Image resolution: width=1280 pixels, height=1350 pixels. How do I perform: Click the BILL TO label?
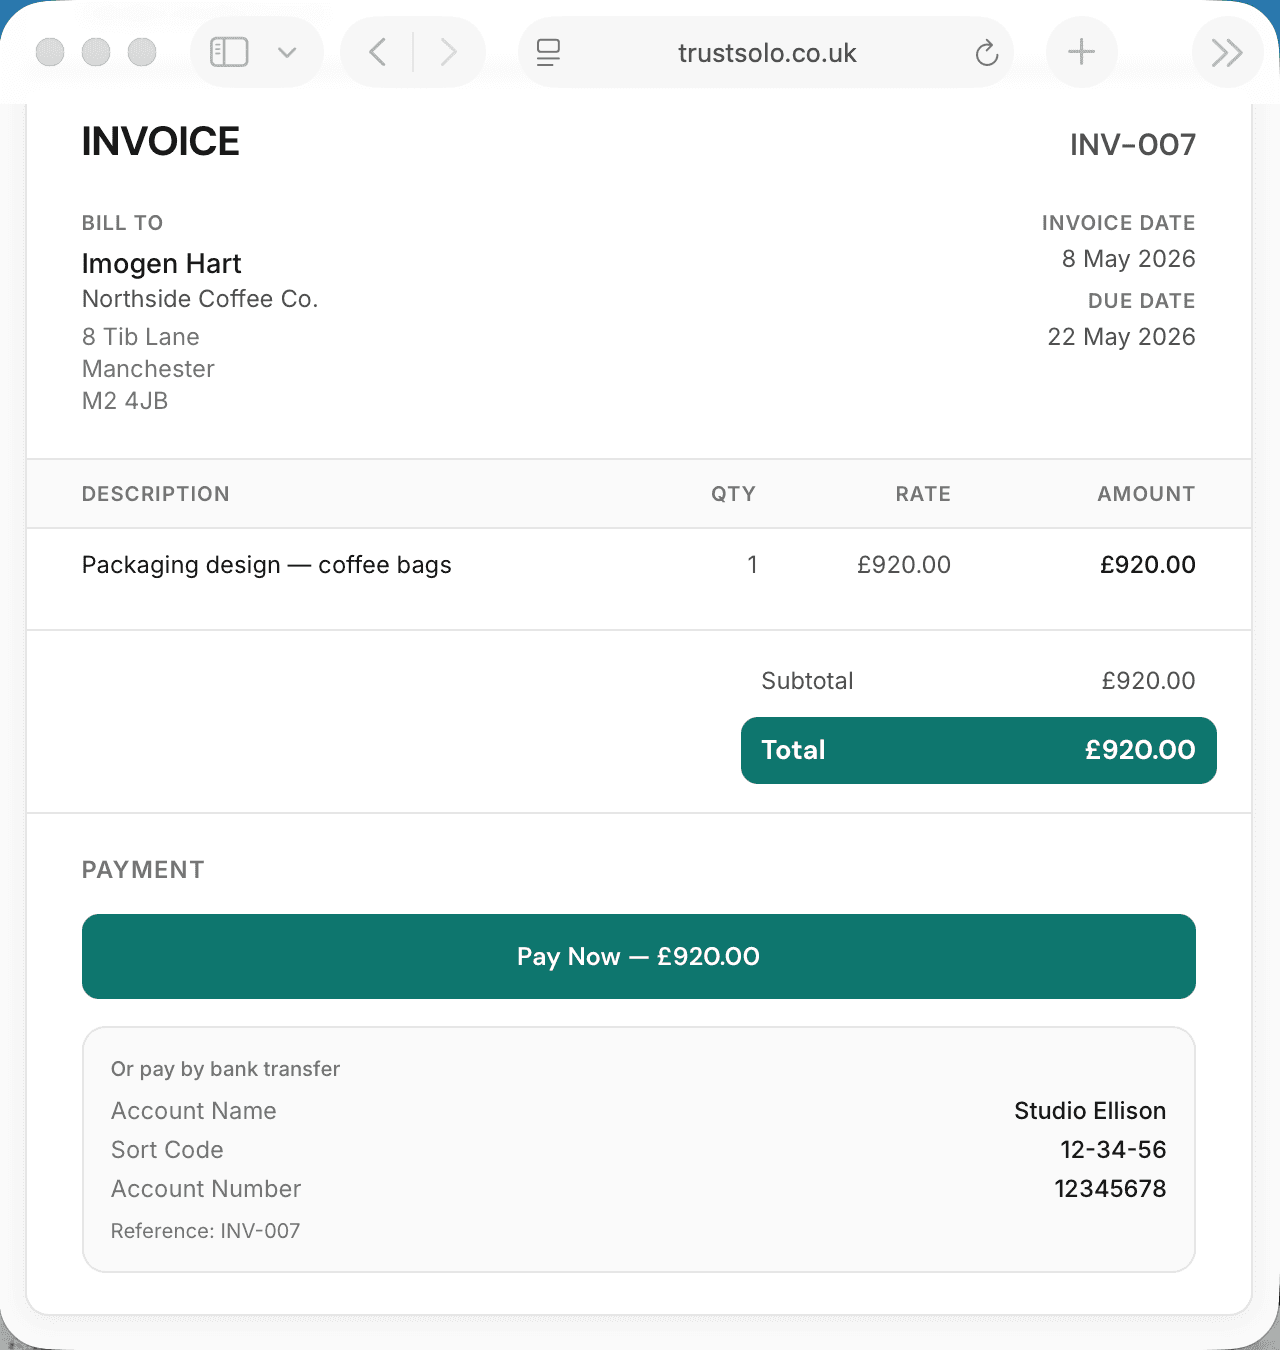[122, 223]
